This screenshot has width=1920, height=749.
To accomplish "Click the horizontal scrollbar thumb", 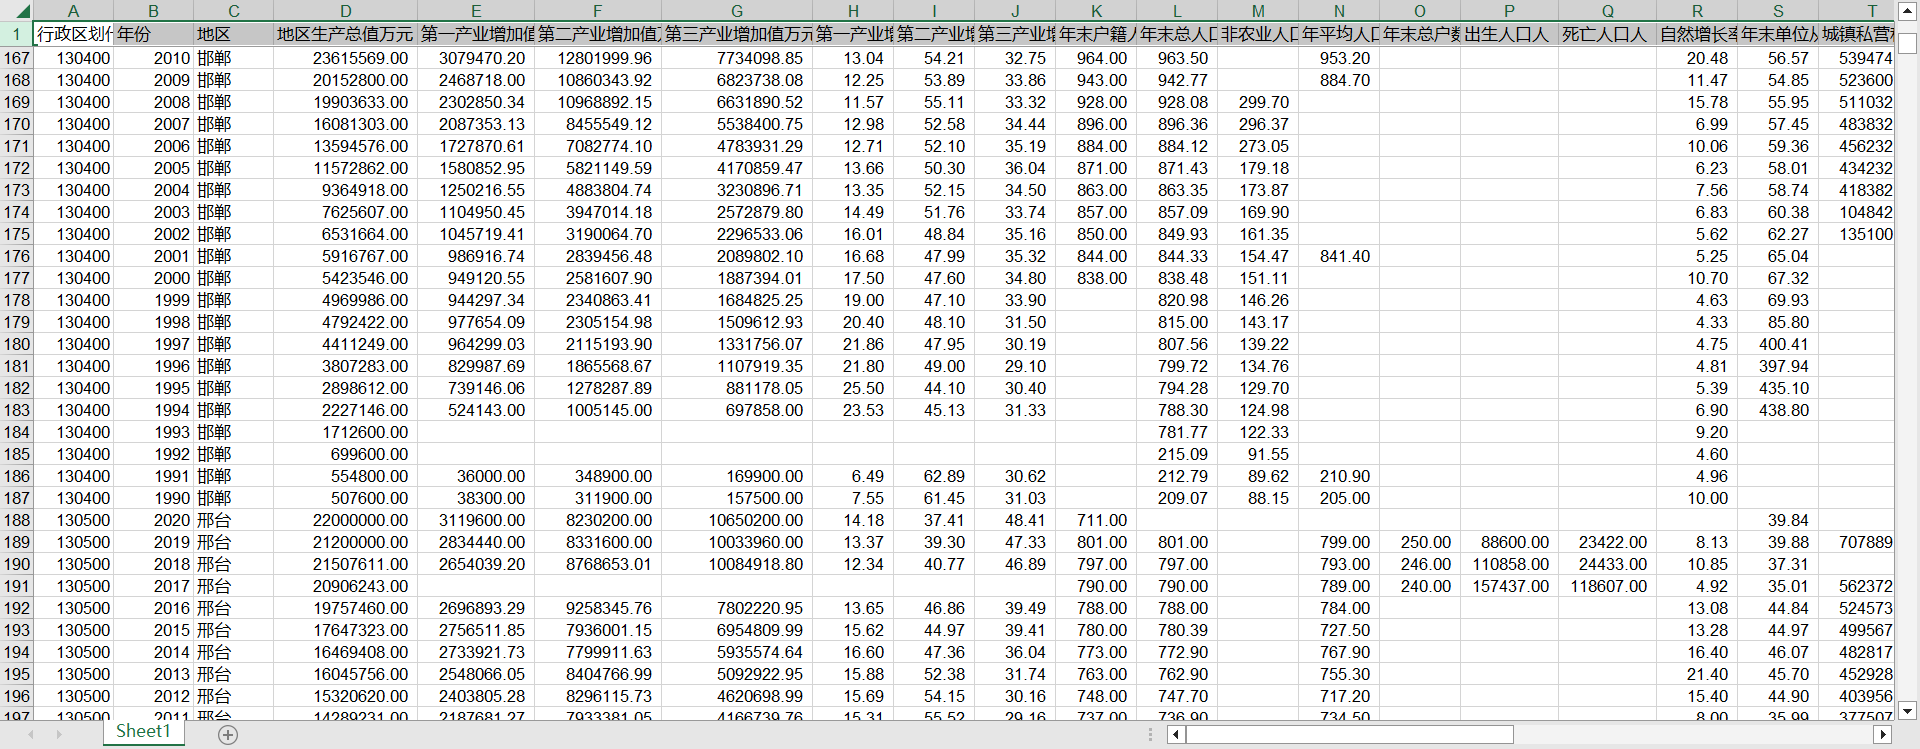I will click(1350, 735).
